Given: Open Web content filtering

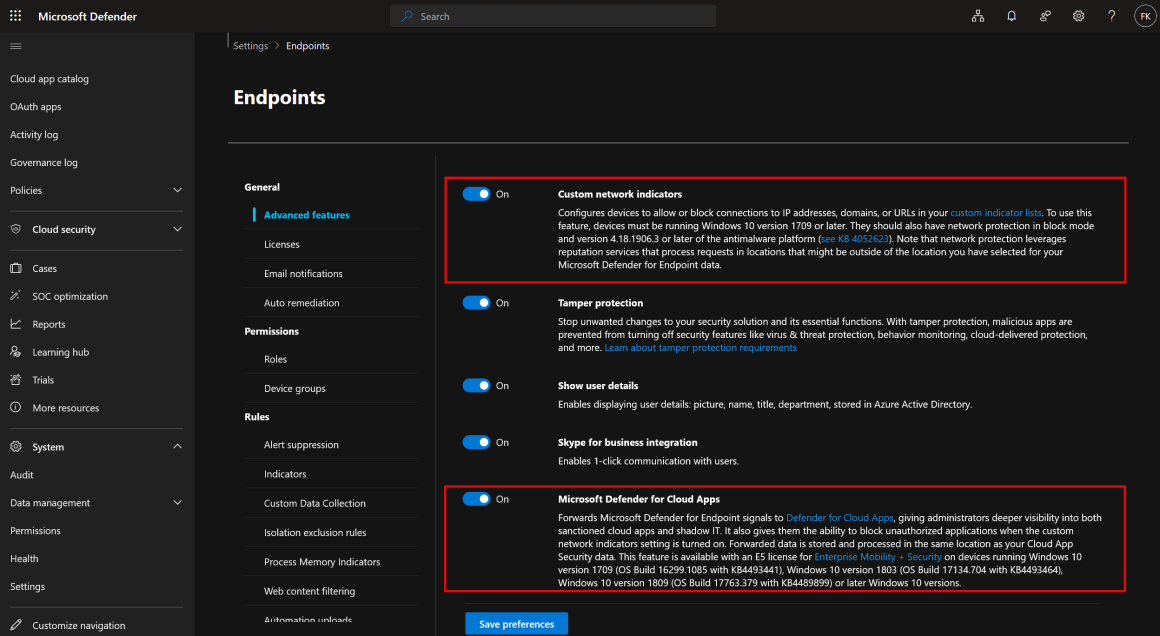Looking at the screenshot, I should point(309,591).
